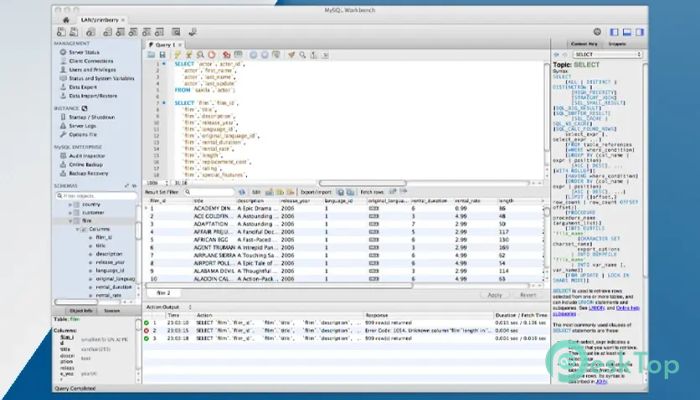Open Server Logs under Instance
Screen dimensions: 700x400
point(82,126)
